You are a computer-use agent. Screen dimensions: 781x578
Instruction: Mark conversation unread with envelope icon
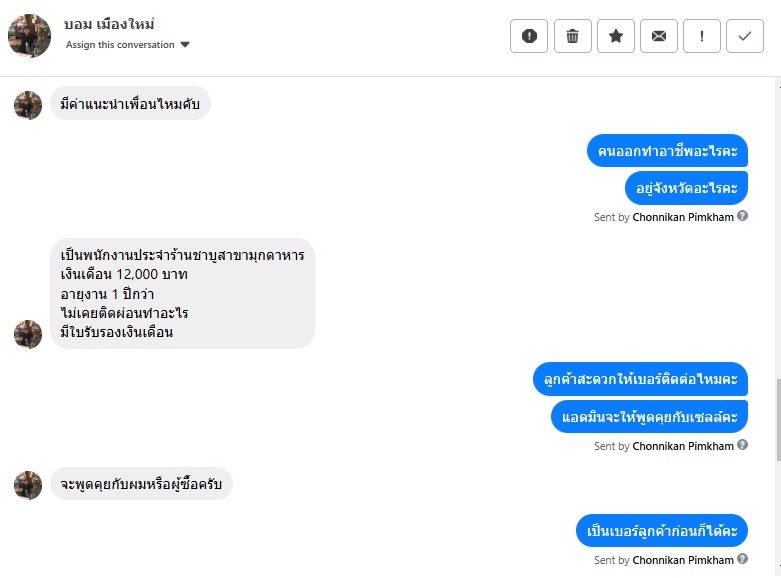pos(659,36)
